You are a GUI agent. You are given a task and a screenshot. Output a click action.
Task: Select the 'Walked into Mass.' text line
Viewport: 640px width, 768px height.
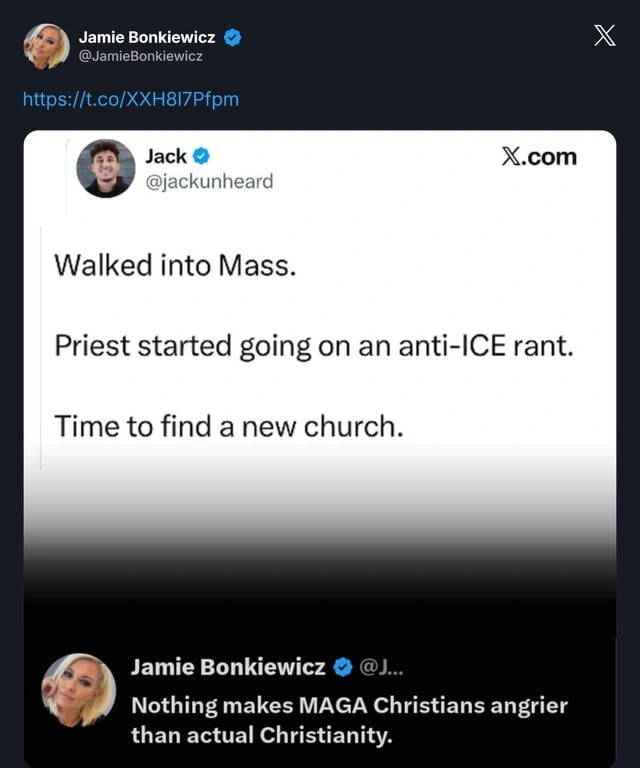pos(175,265)
